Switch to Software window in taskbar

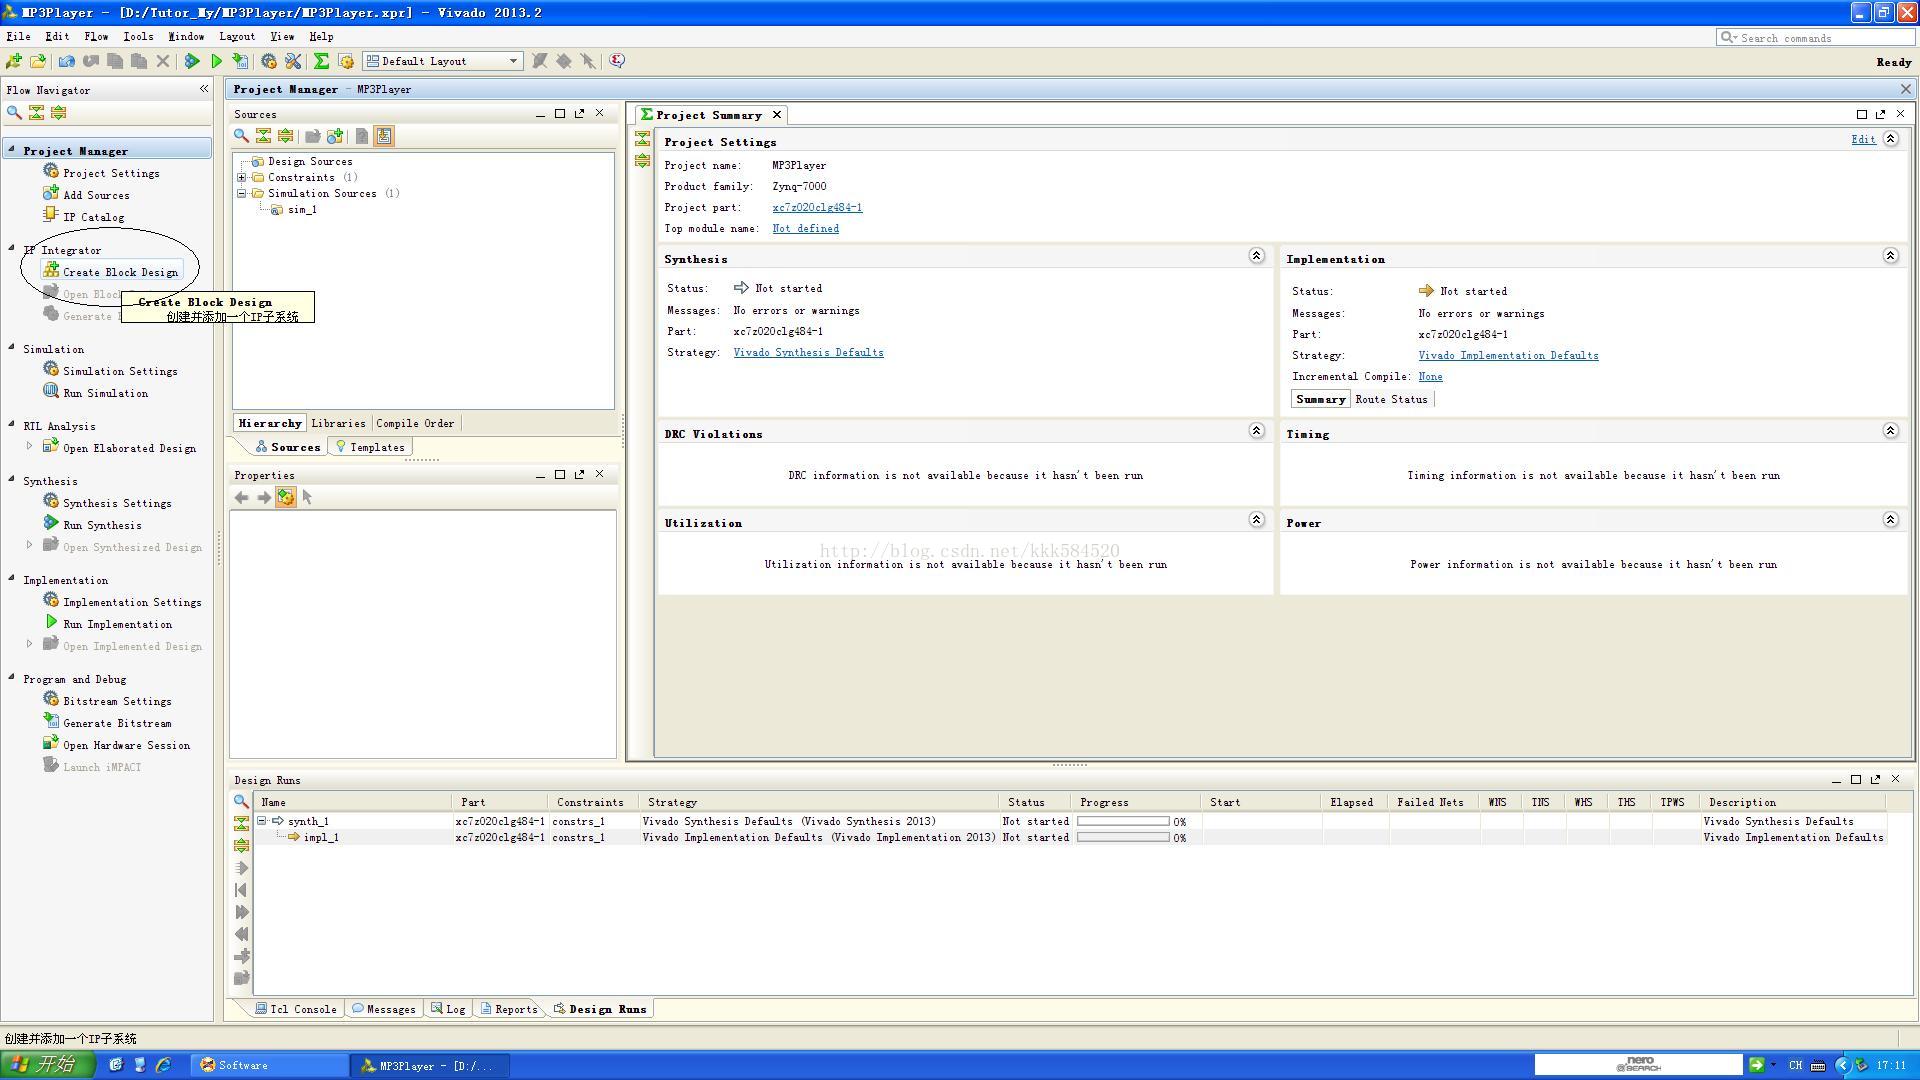270,1066
